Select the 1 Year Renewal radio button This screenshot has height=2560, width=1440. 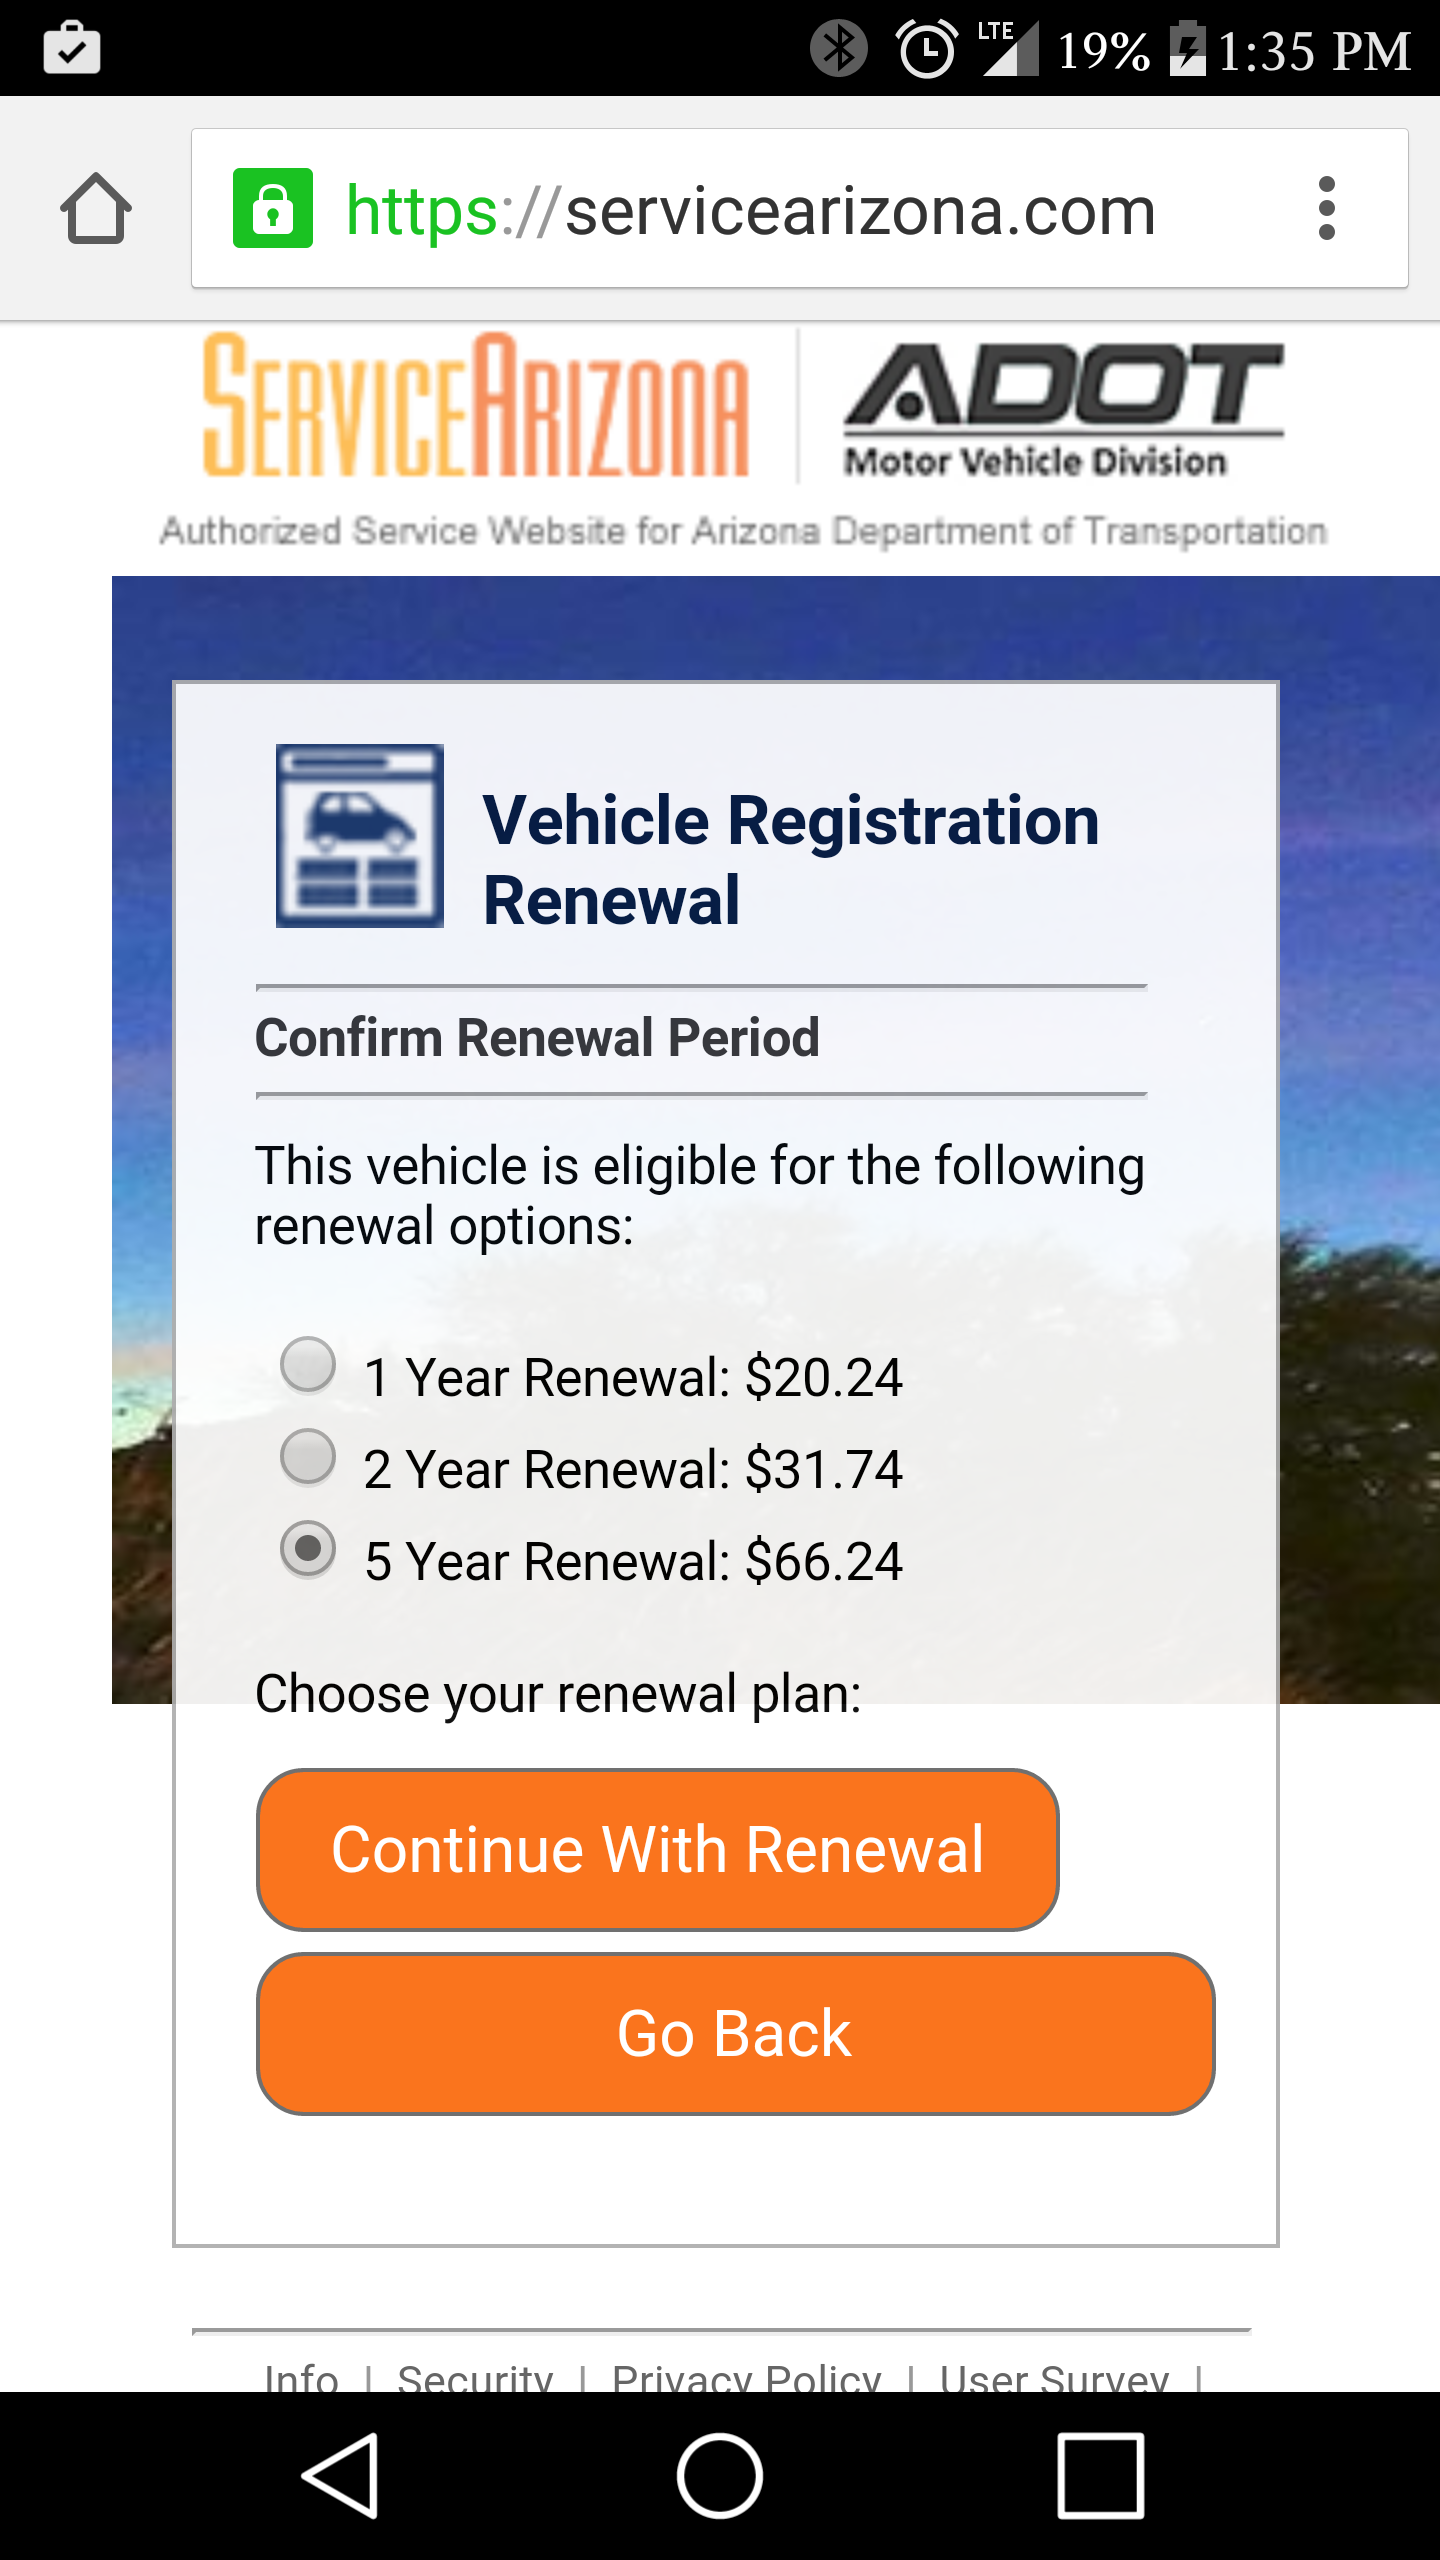[x=308, y=1365]
